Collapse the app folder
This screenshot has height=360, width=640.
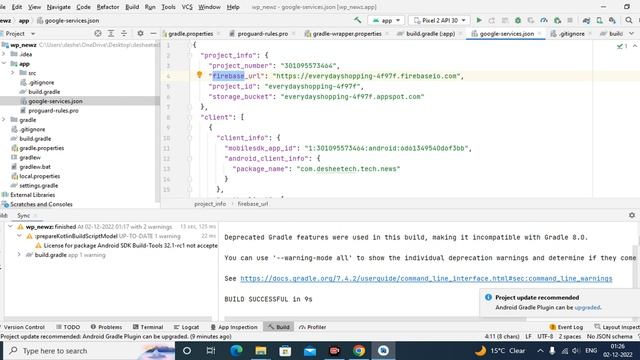pyautogui.click(x=4, y=63)
